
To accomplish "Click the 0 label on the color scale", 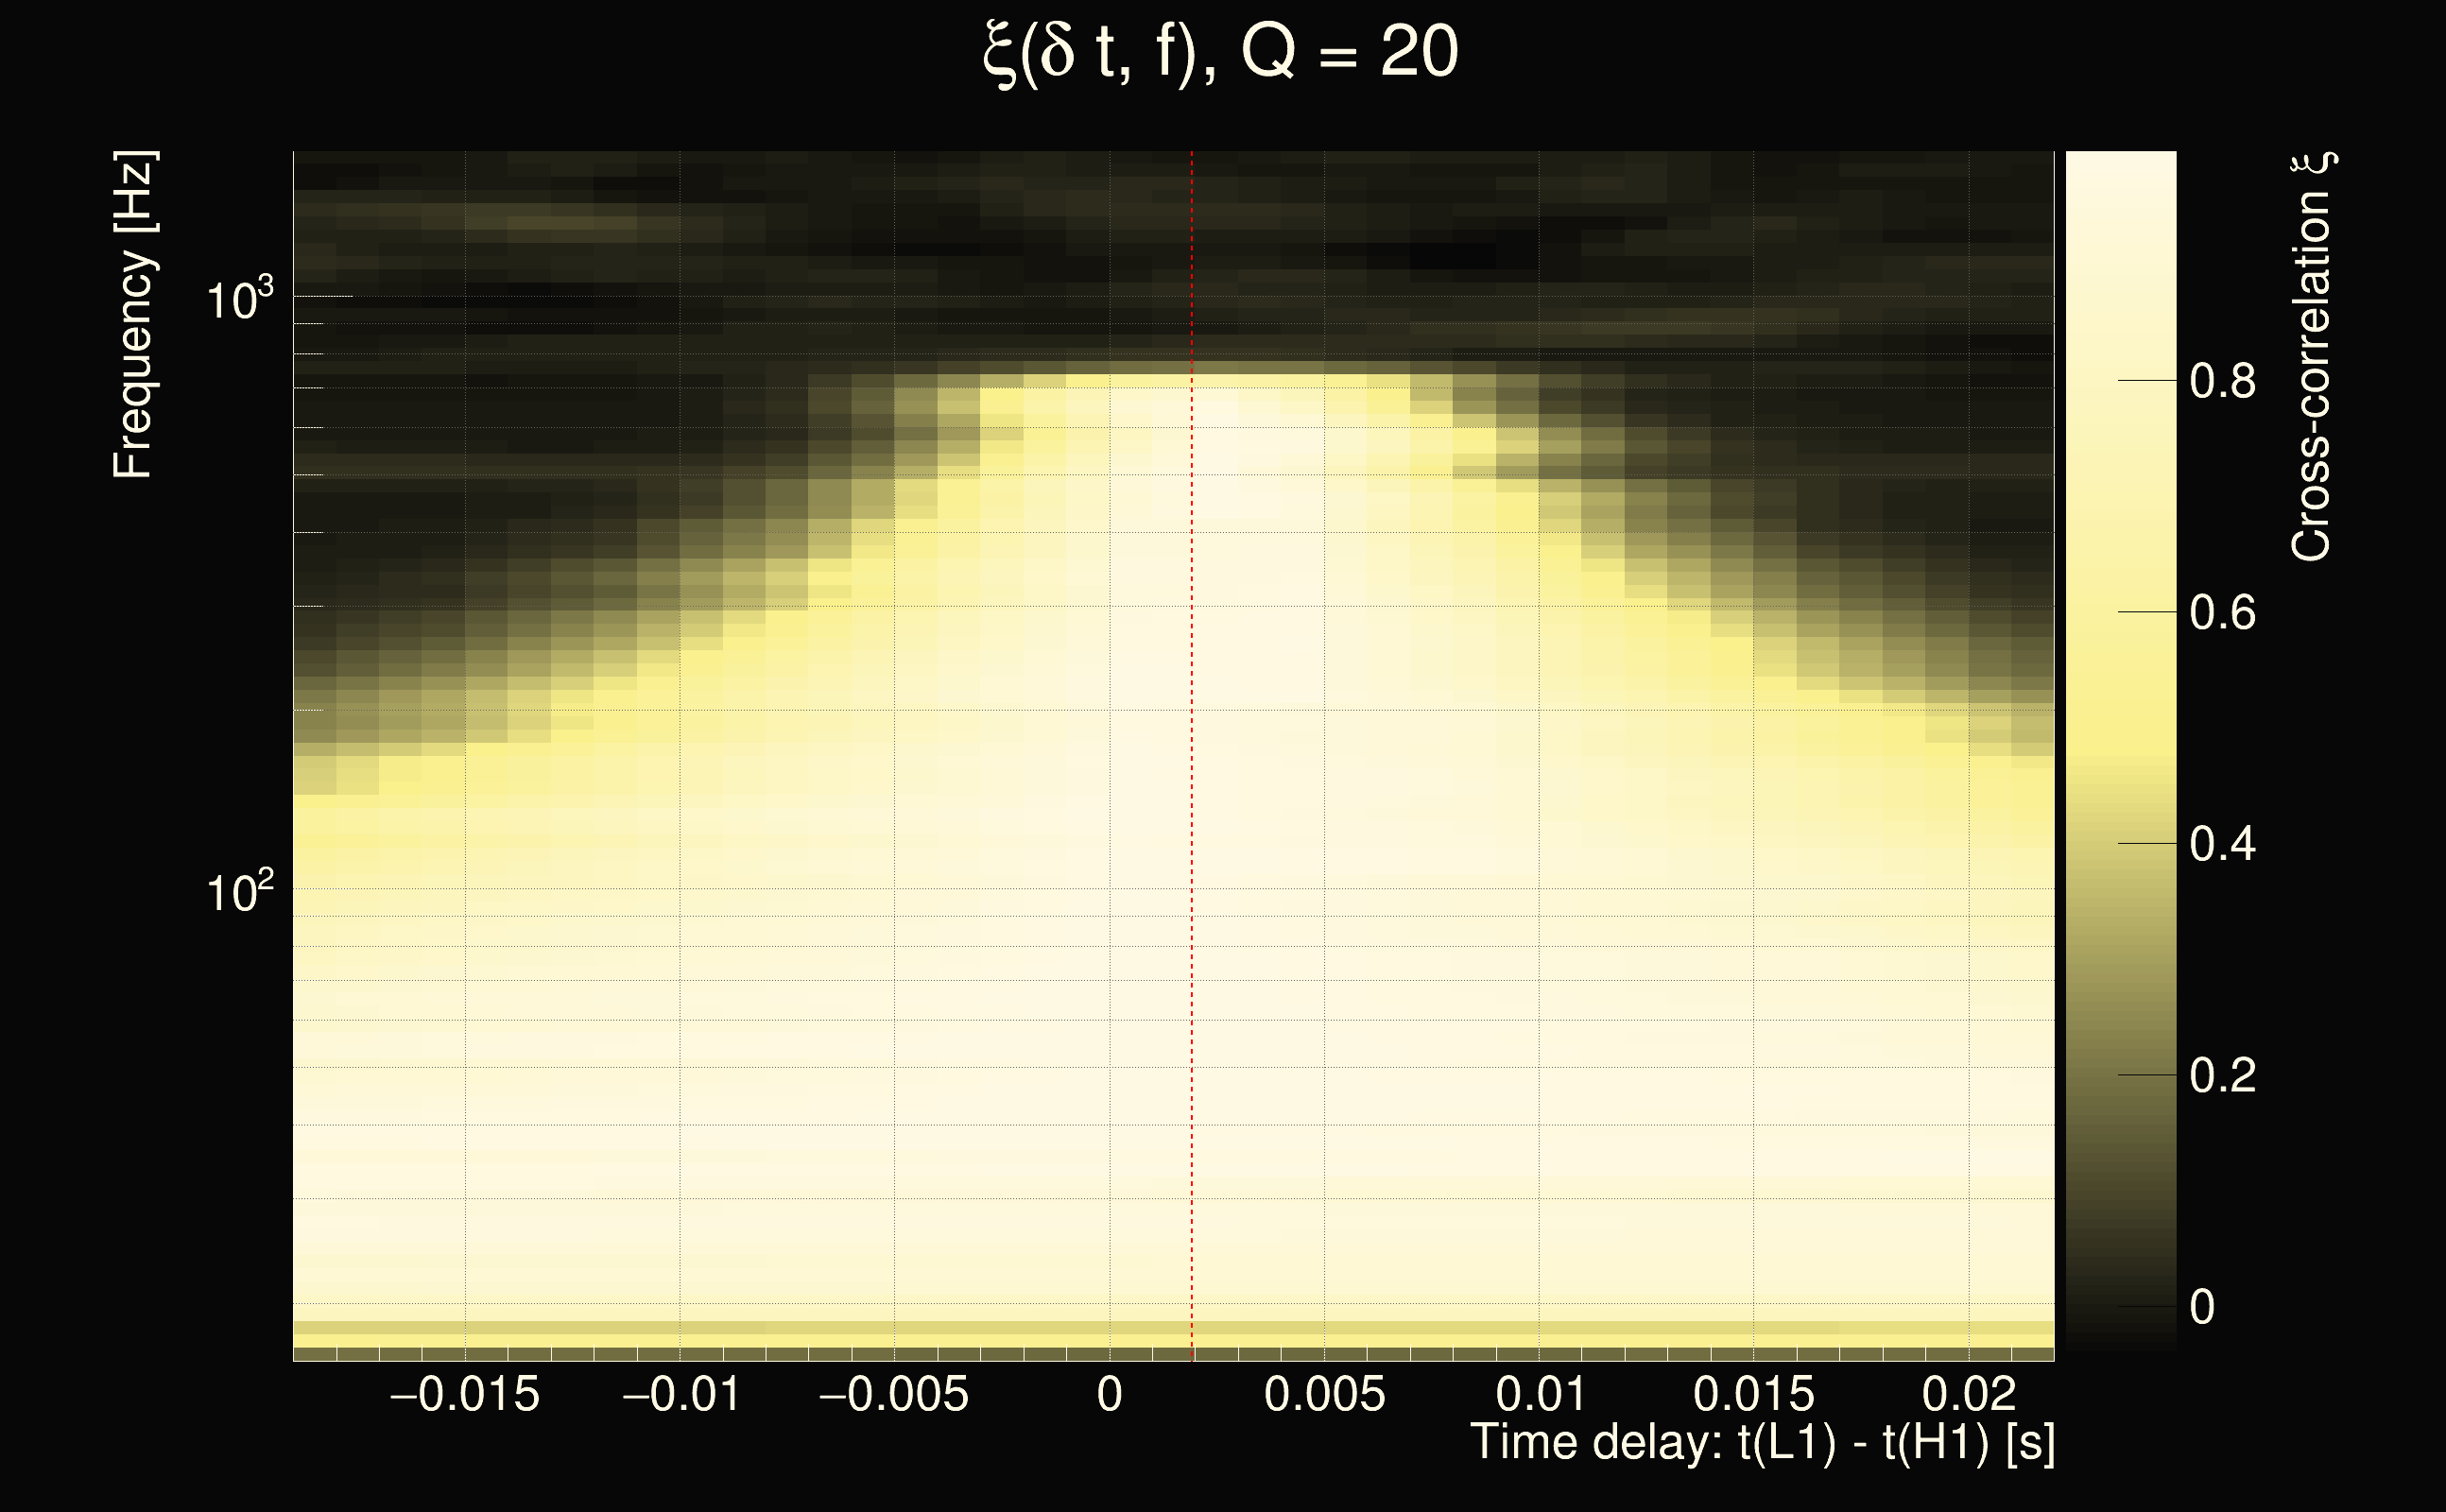I will pyautogui.click(x=2202, y=1307).
